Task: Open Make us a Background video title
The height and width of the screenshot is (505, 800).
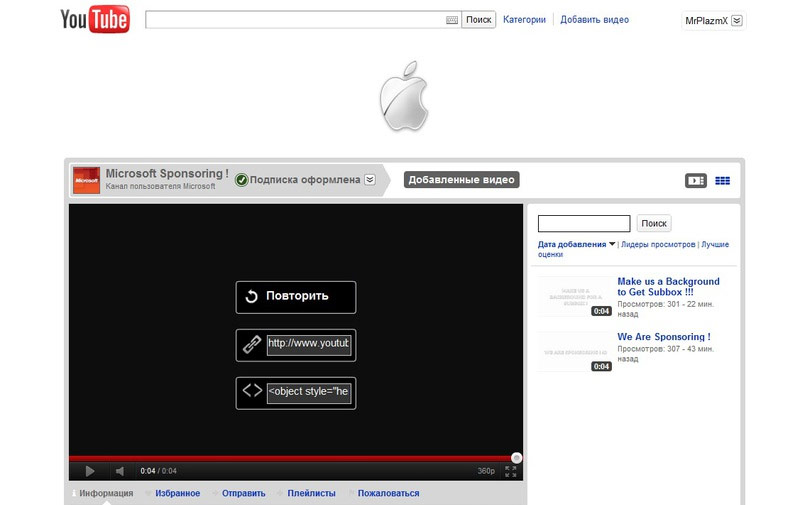Action: 668,287
